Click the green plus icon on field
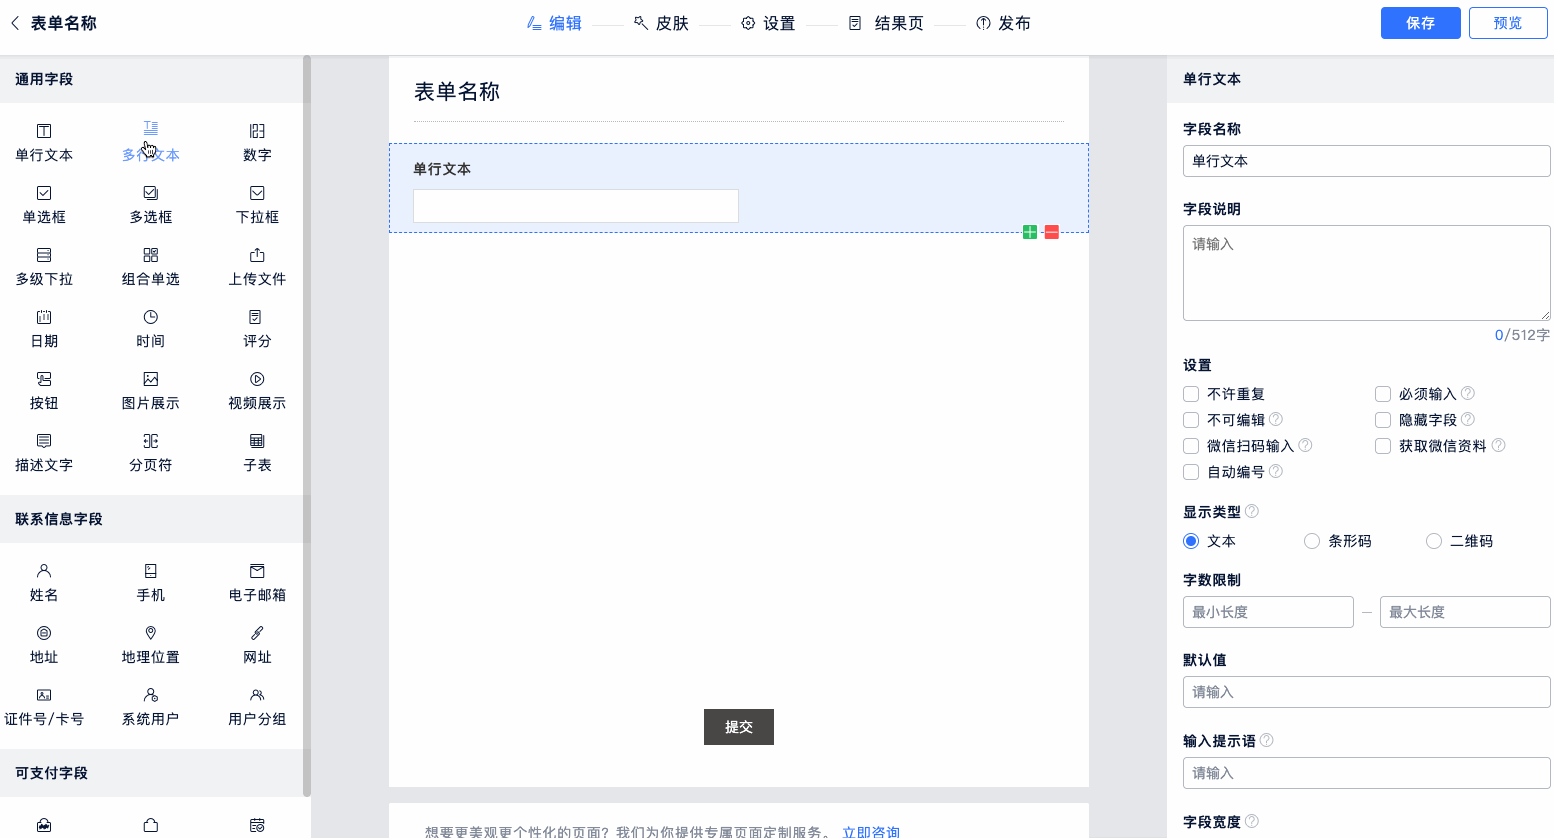This screenshot has height=838, width=1554. 1030,232
